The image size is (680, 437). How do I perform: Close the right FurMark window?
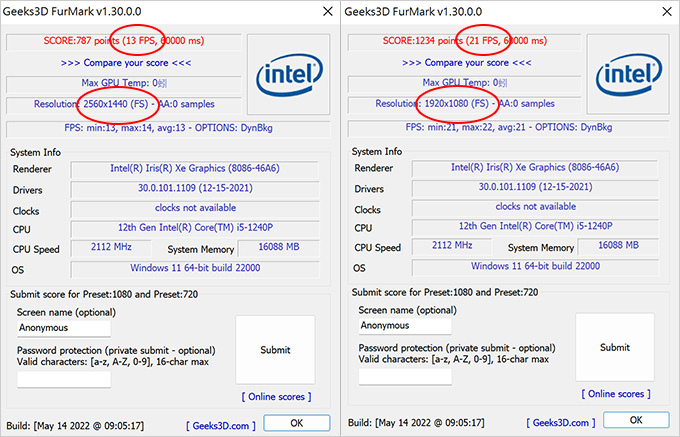pyautogui.click(x=667, y=11)
